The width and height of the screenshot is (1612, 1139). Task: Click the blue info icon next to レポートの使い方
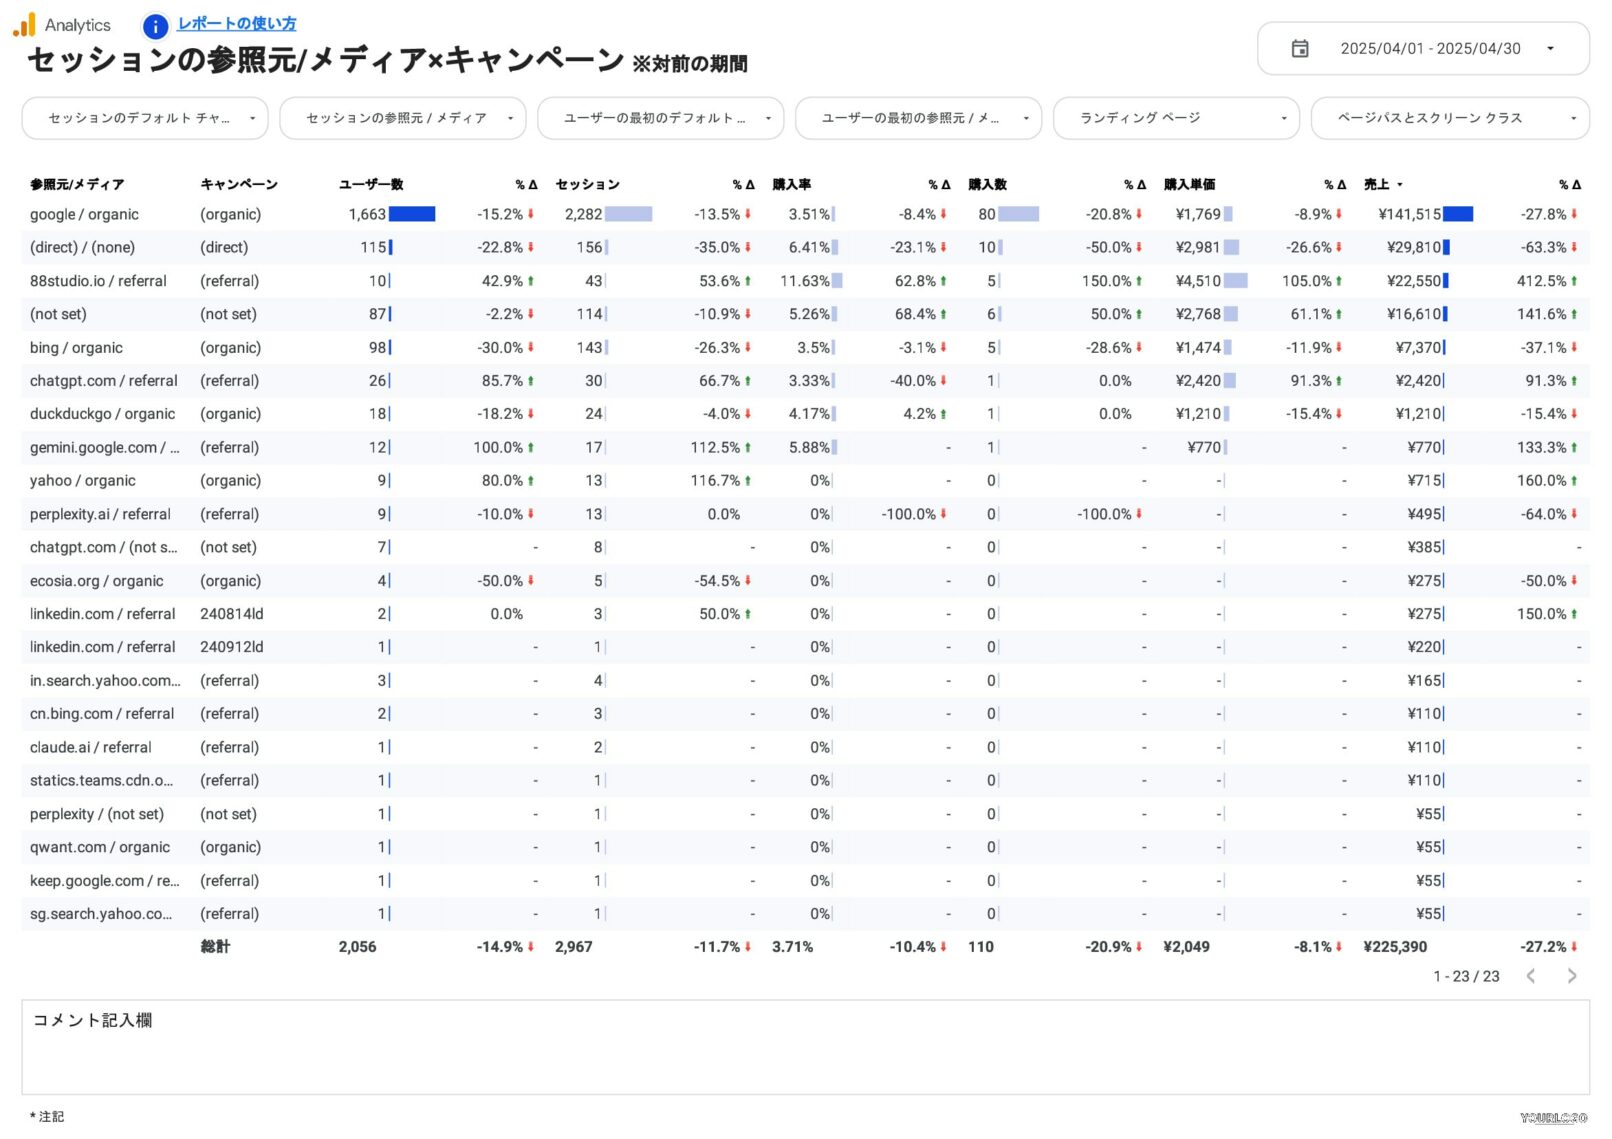click(155, 27)
